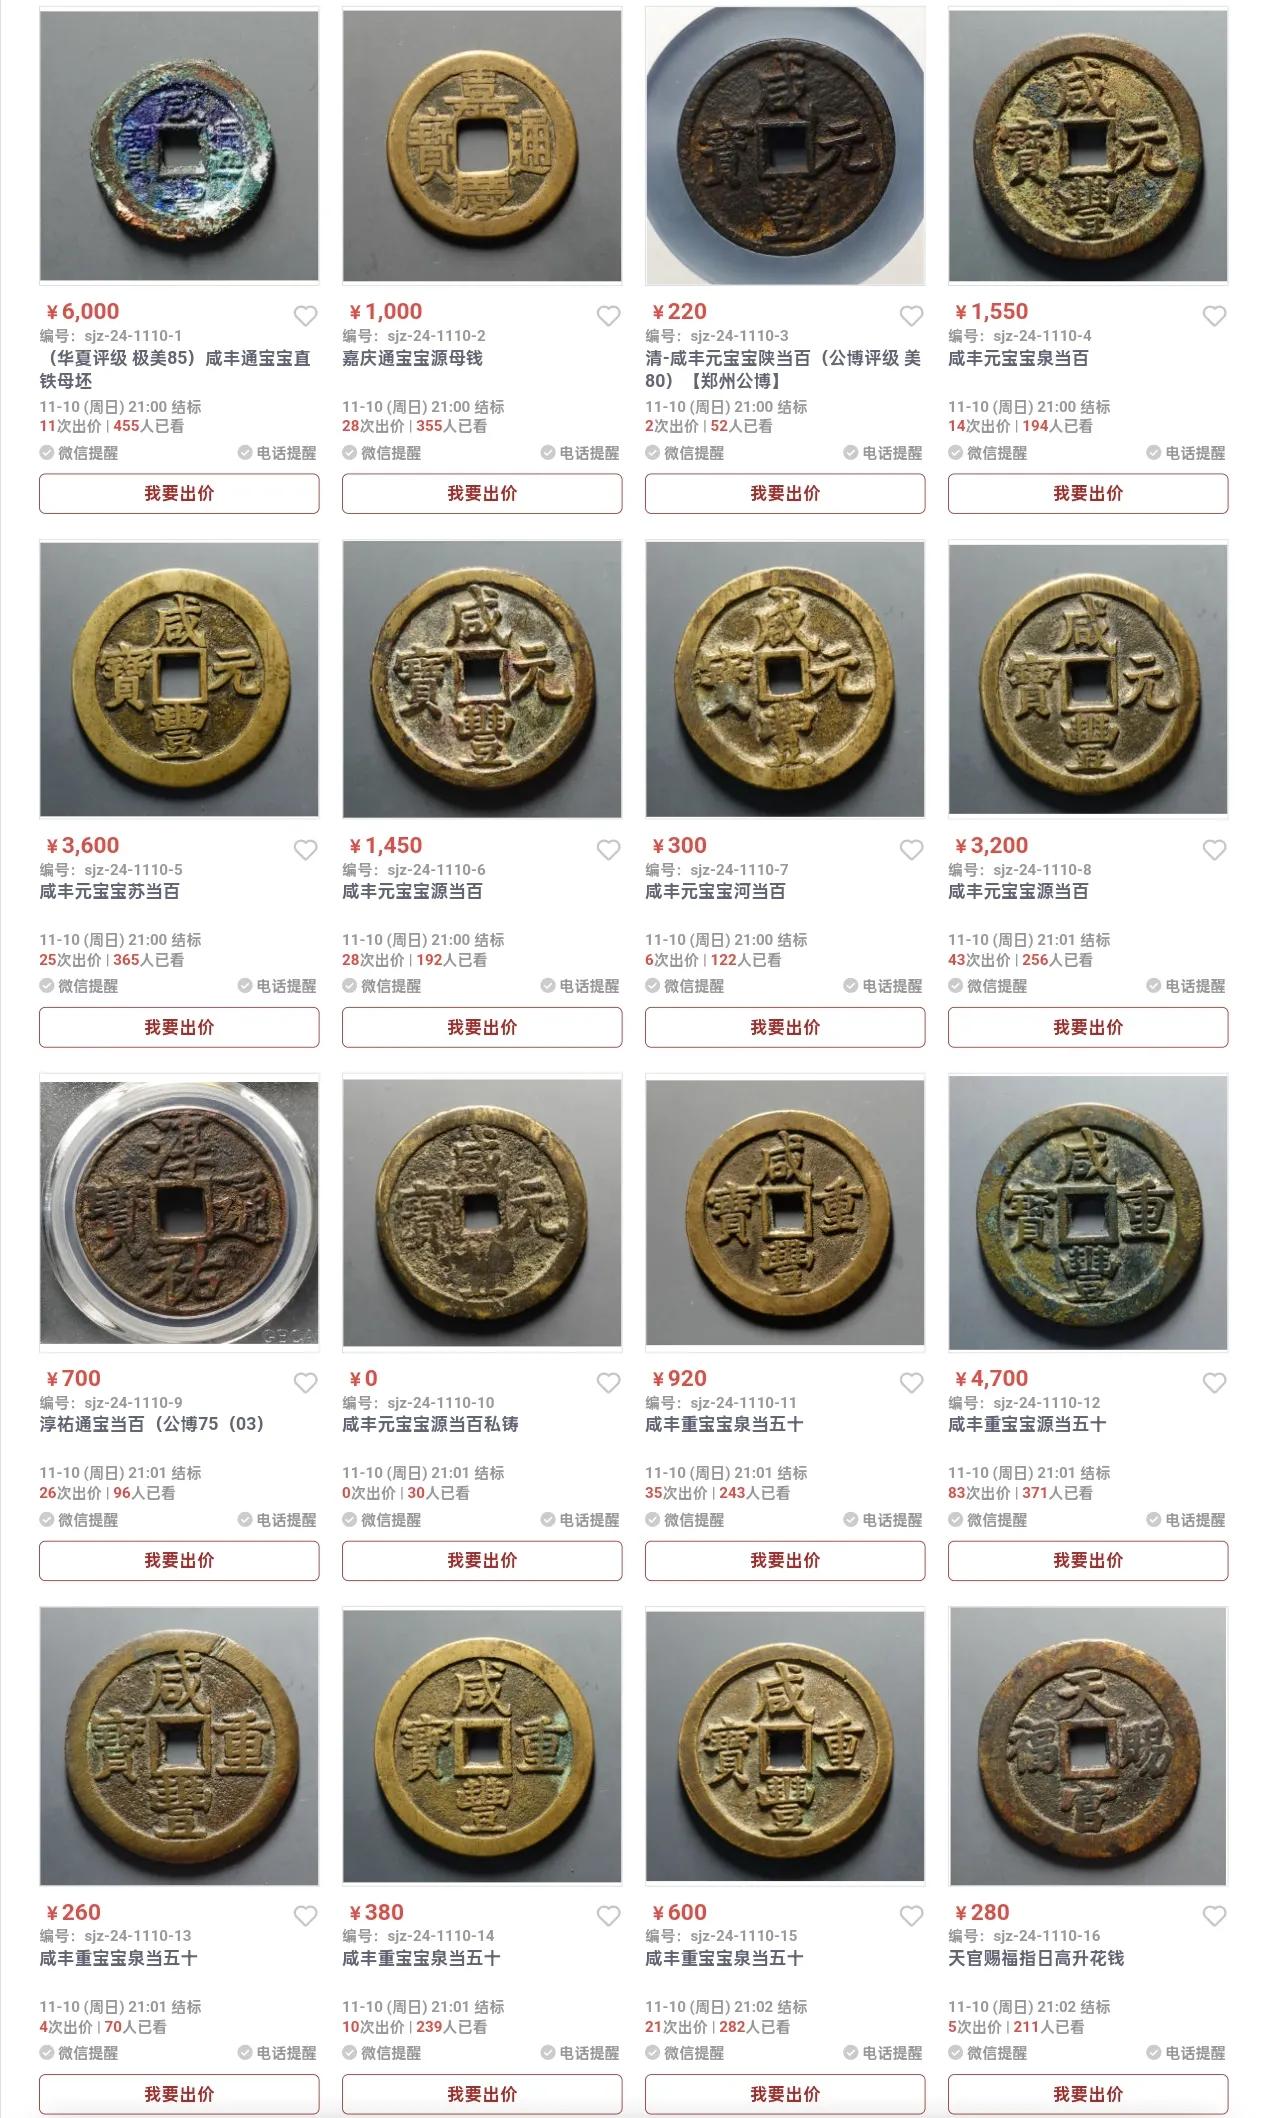
Task: View the 咸丰元宝宝陕当百 coin thumbnail
Action: coord(785,145)
